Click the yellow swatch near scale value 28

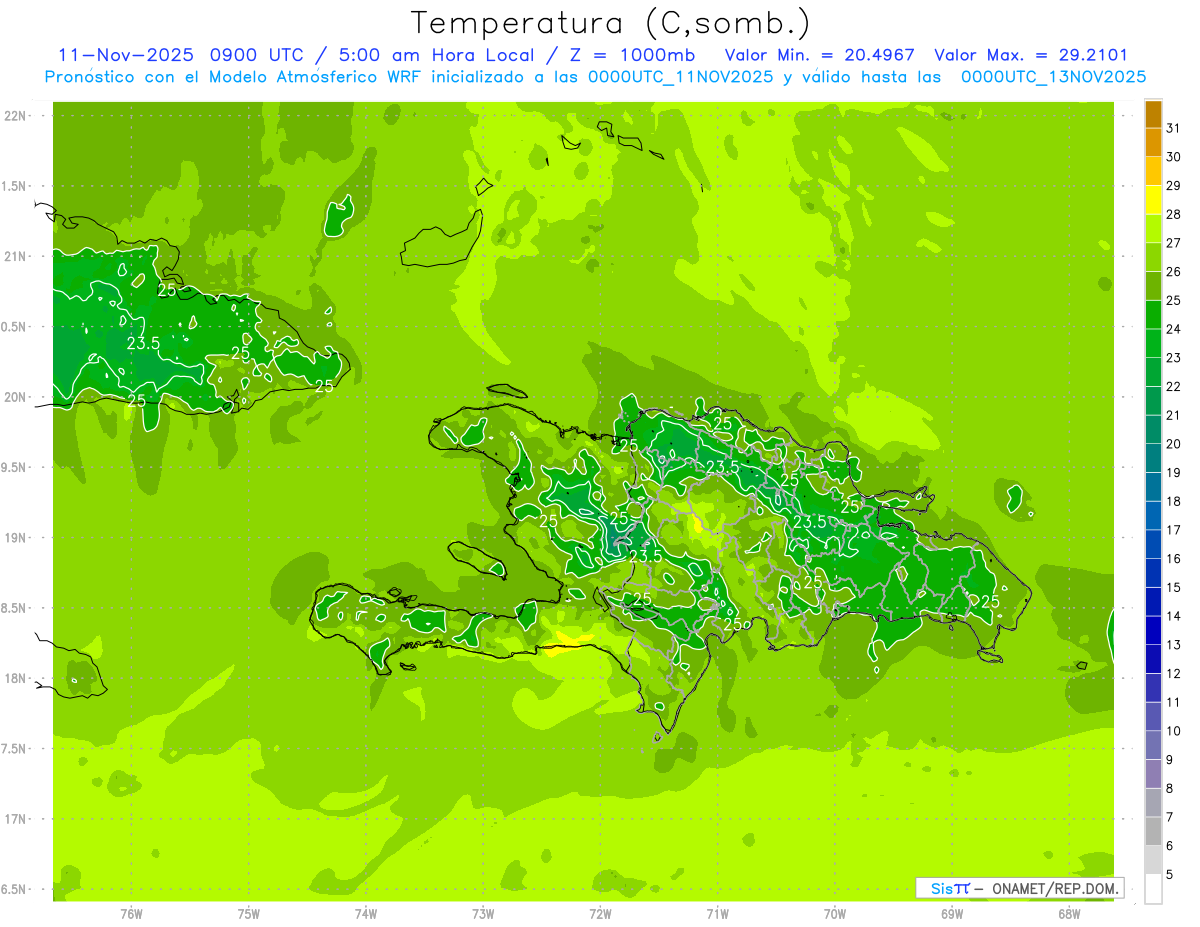coord(1153,200)
